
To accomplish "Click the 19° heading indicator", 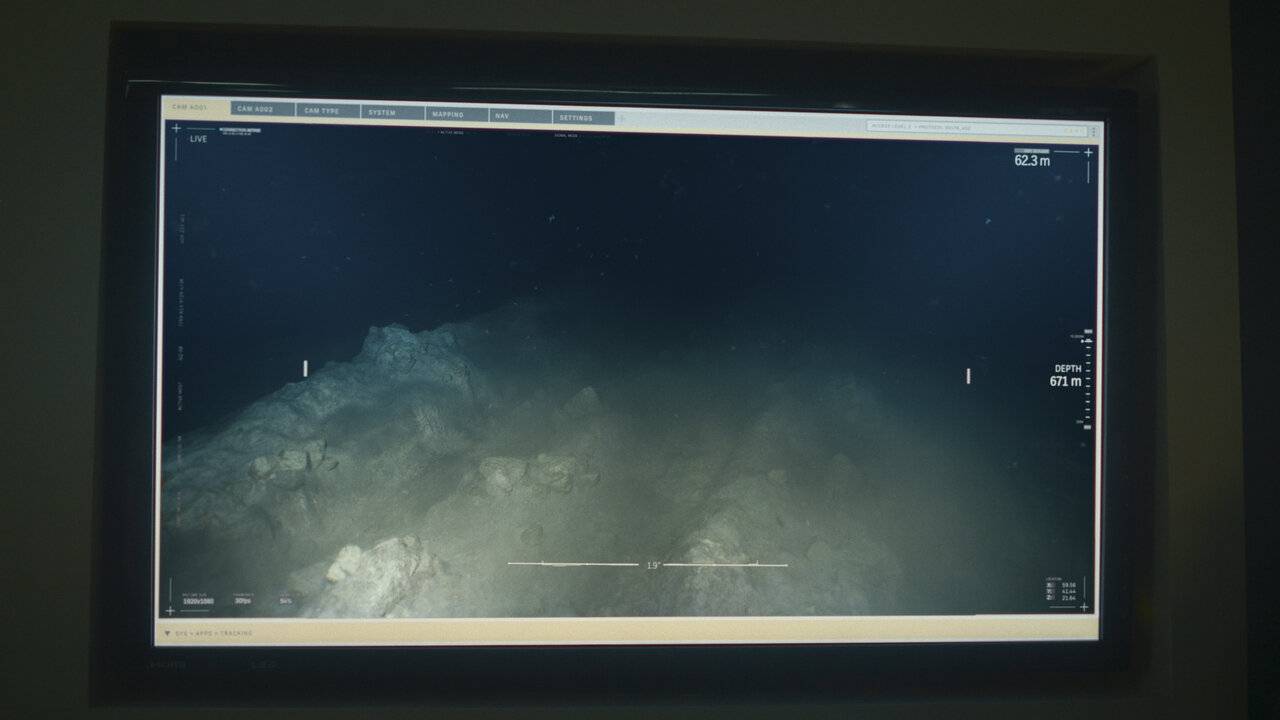I will [652, 565].
